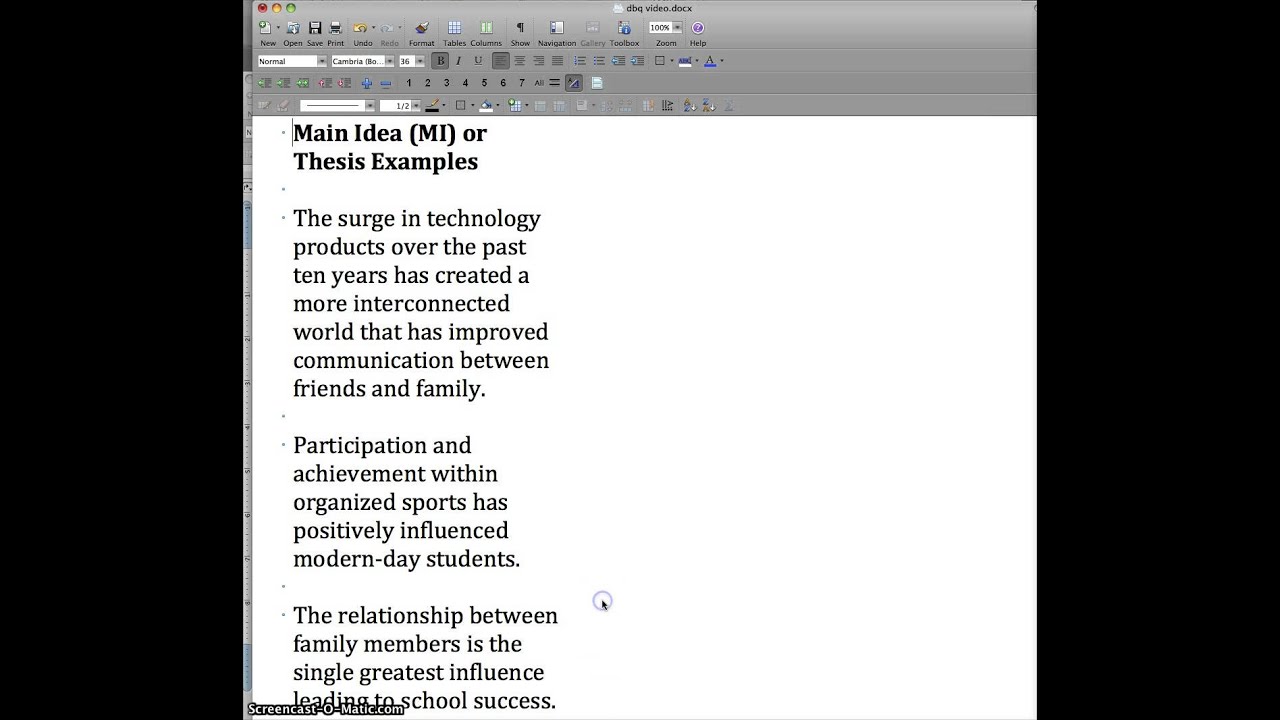This screenshot has width=1280, height=720.
Task: Show outline Level 1 only
Action: click(x=409, y=83)
